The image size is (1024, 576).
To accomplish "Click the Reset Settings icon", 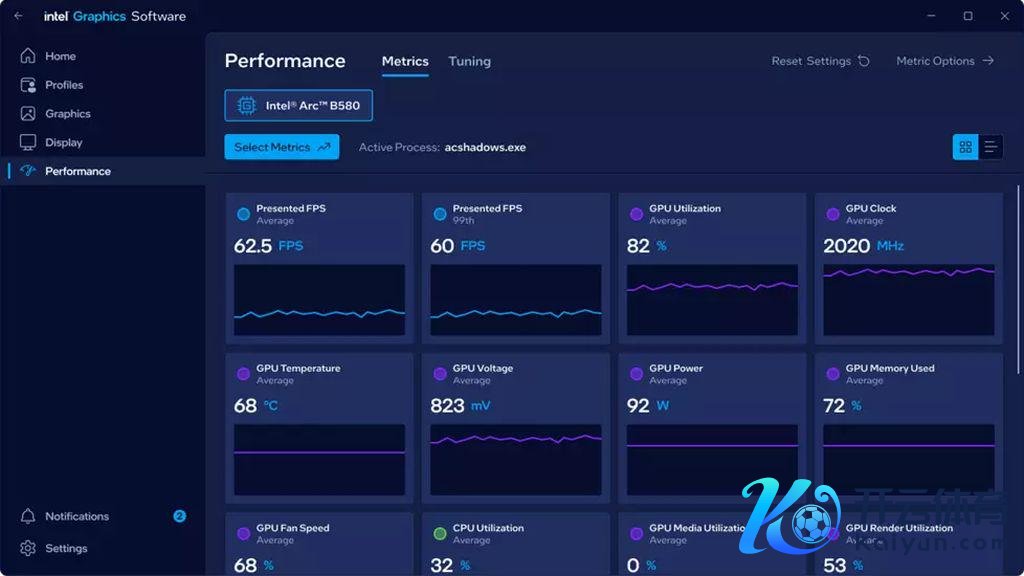I will click(x=864, y=61).
